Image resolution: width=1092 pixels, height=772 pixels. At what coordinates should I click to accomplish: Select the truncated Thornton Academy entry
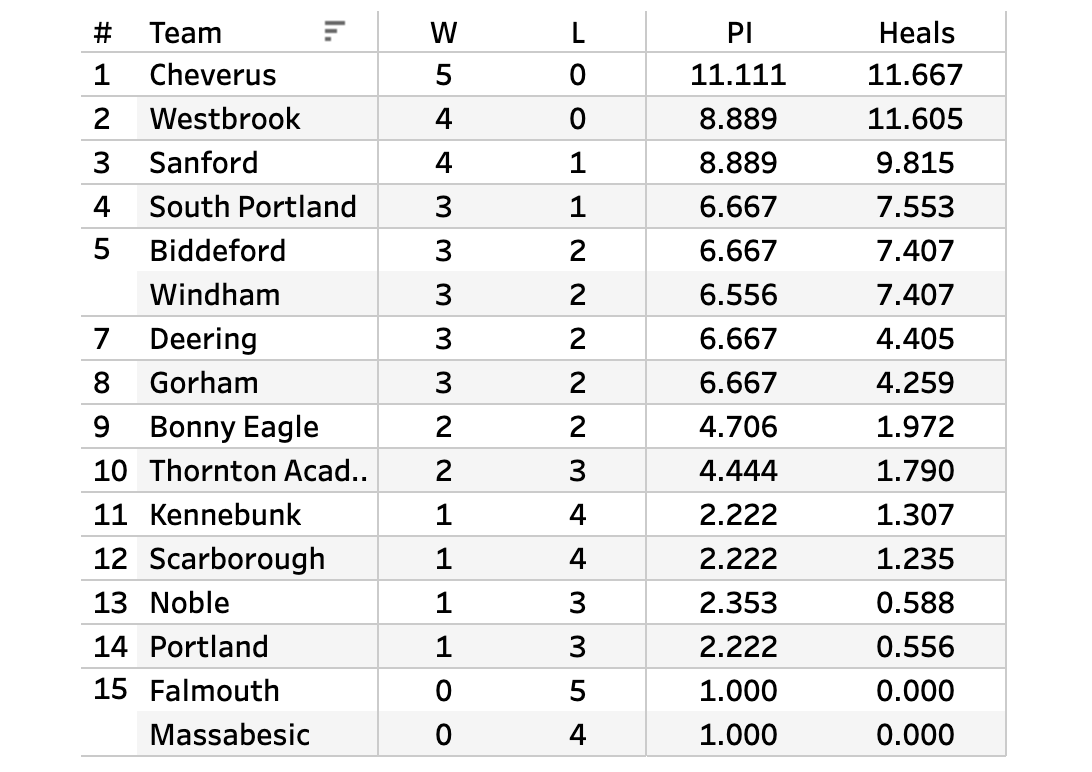coord(258,471)
